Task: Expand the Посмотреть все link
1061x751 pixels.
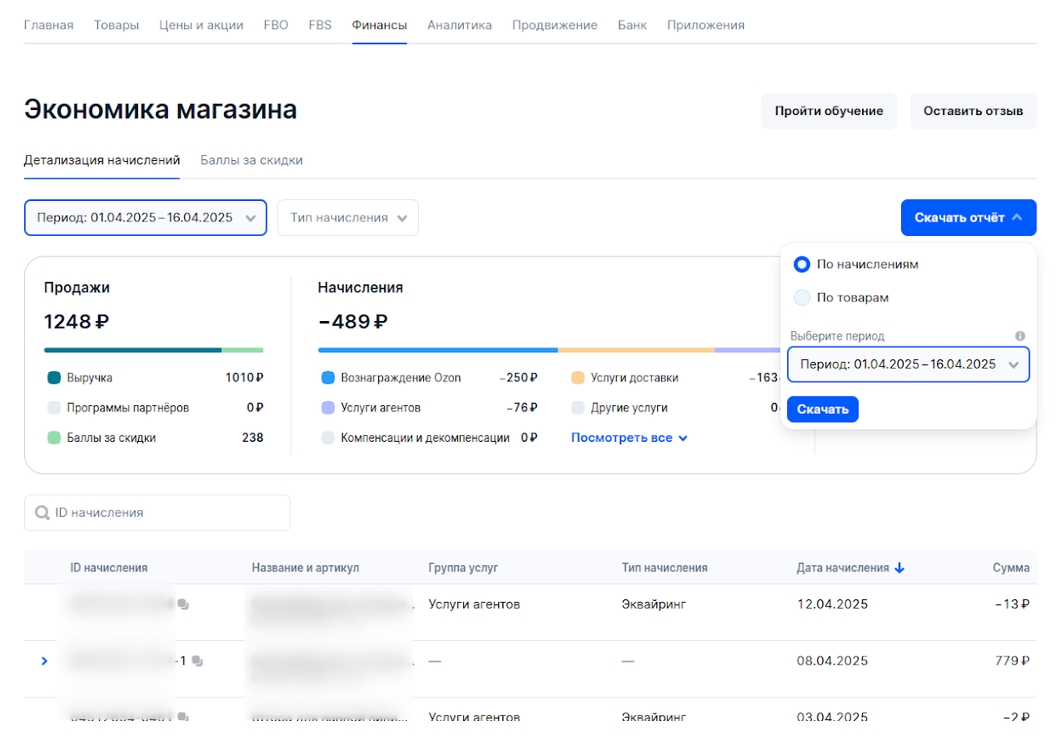Action: pyautogui.click(x=629, y=438)
